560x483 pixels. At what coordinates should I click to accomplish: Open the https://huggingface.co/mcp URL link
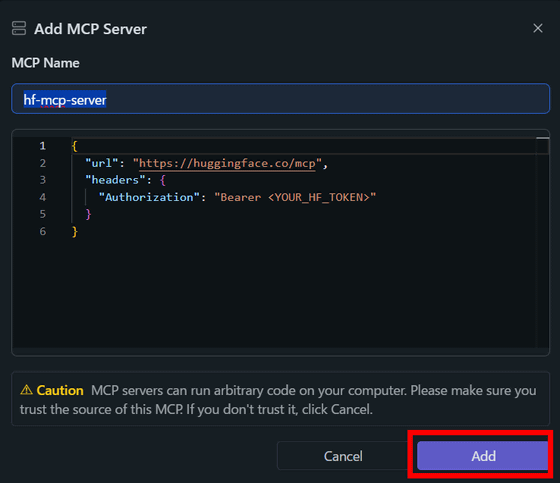(227, 163)
